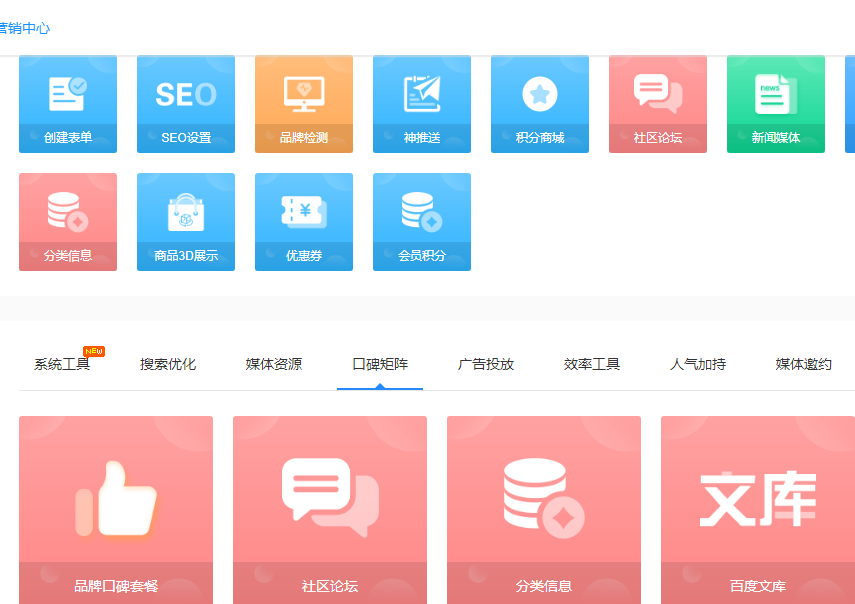
Task: Click the small 分类信息 tile in the second row
Action: 68,222
